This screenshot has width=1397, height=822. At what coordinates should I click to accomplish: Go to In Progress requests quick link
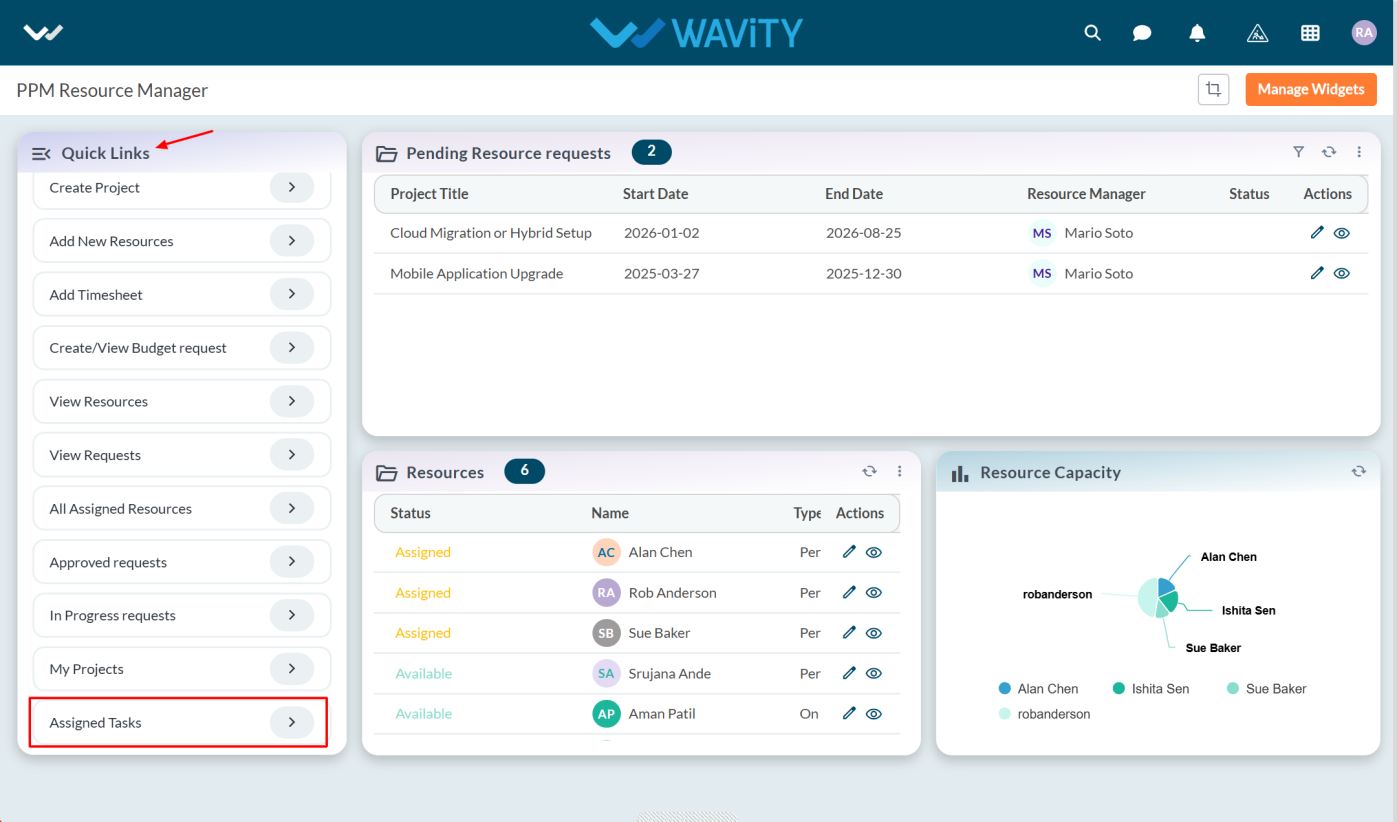click(x=182, y=615)
